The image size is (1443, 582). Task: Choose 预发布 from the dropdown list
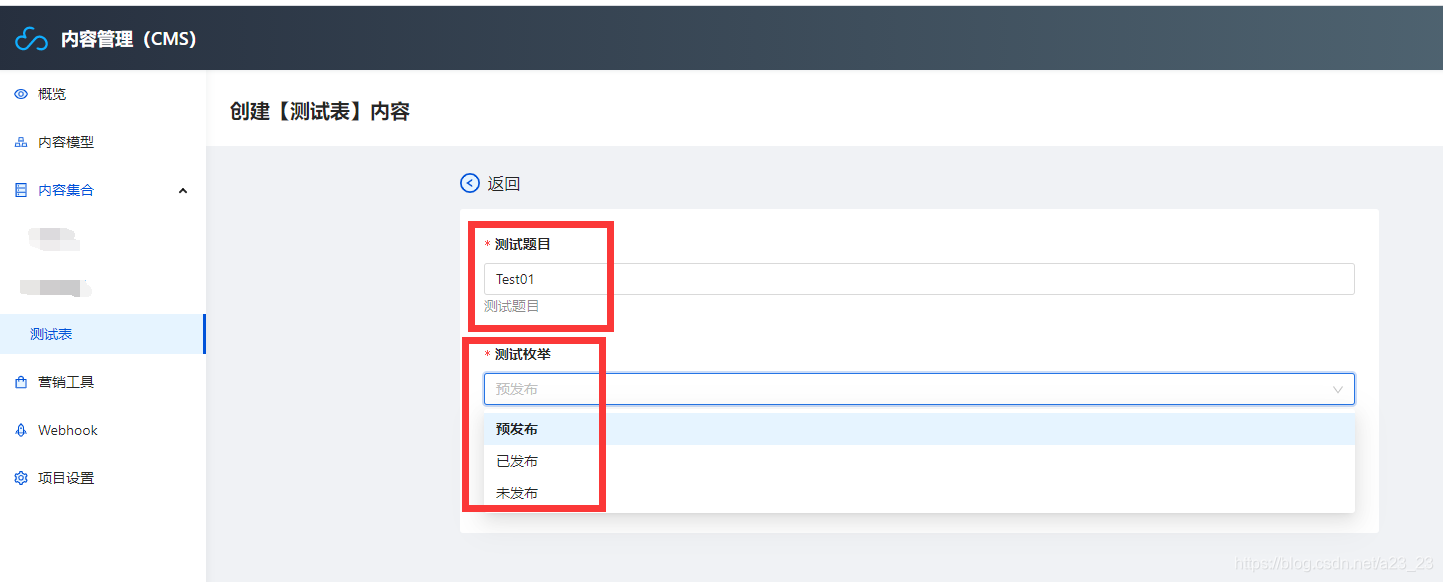919,429
